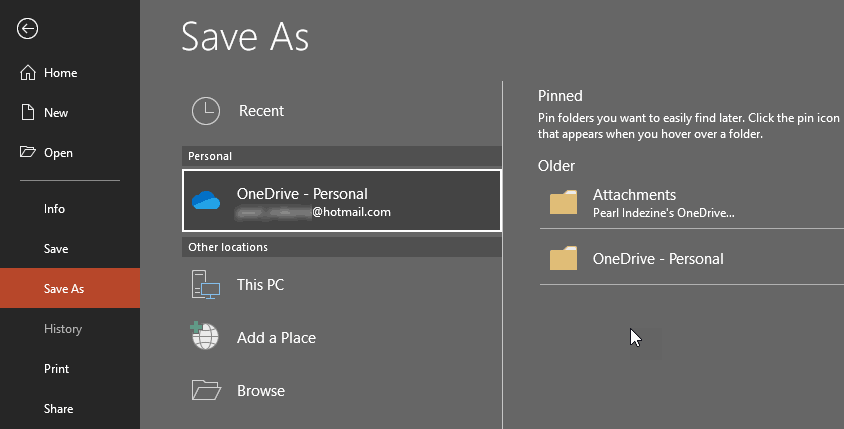Image resolution: width=844 pixels, height=429 pixels.
Task: Click Browse to pick a folder
Action: [342, 390]
